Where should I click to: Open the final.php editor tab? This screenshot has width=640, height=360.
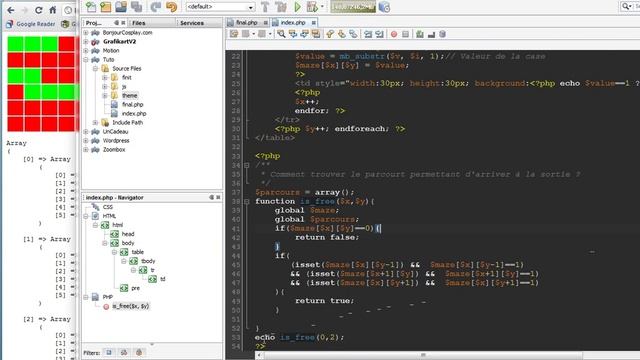(x=246, y=22)
